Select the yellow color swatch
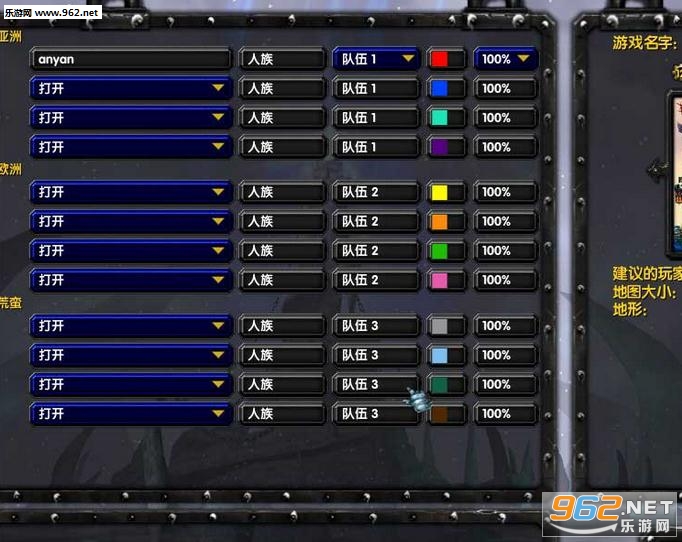The height and width of the screenshot is (542, 682). point(439,192)
